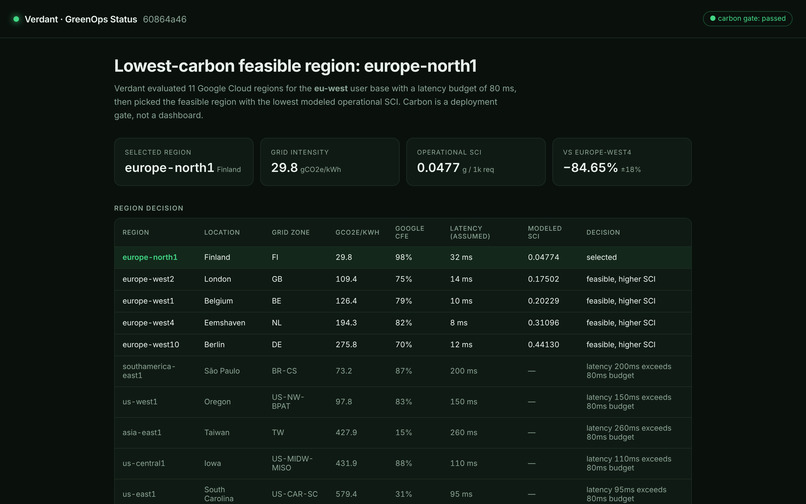Click the Verdant · GreenOps Status title

point(81,19)
